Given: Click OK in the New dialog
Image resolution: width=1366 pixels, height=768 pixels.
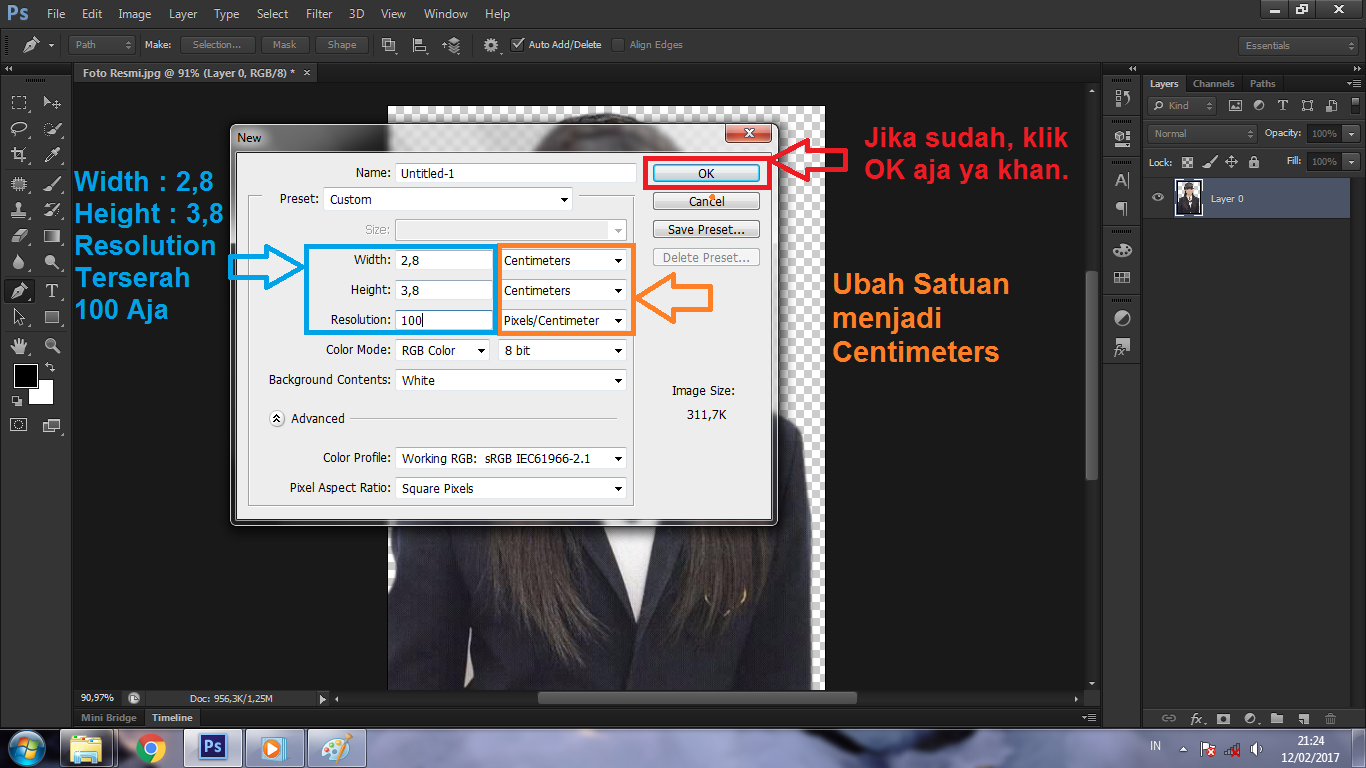Looking at the screenshot, I should pos(706,173).
